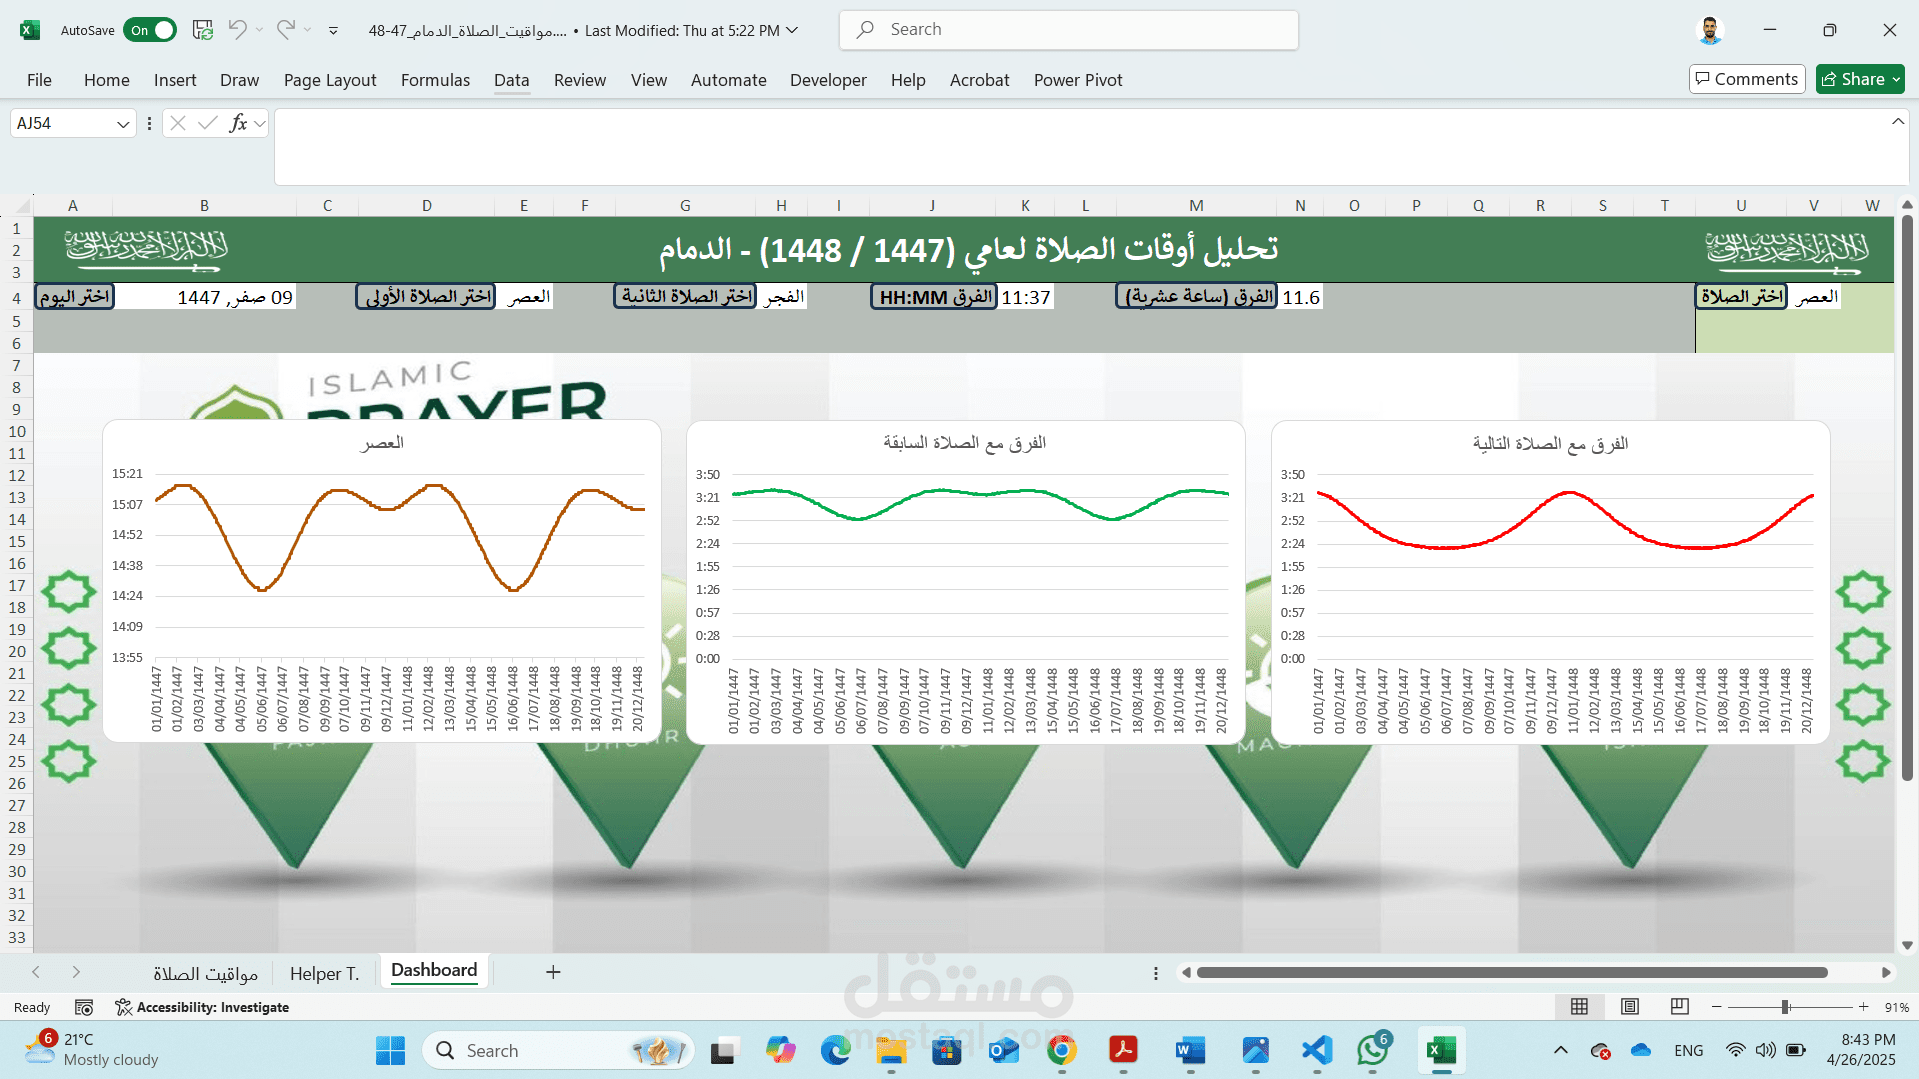
Task: Switch to Page Break Preview icon
Action: click(1680, 1007)
